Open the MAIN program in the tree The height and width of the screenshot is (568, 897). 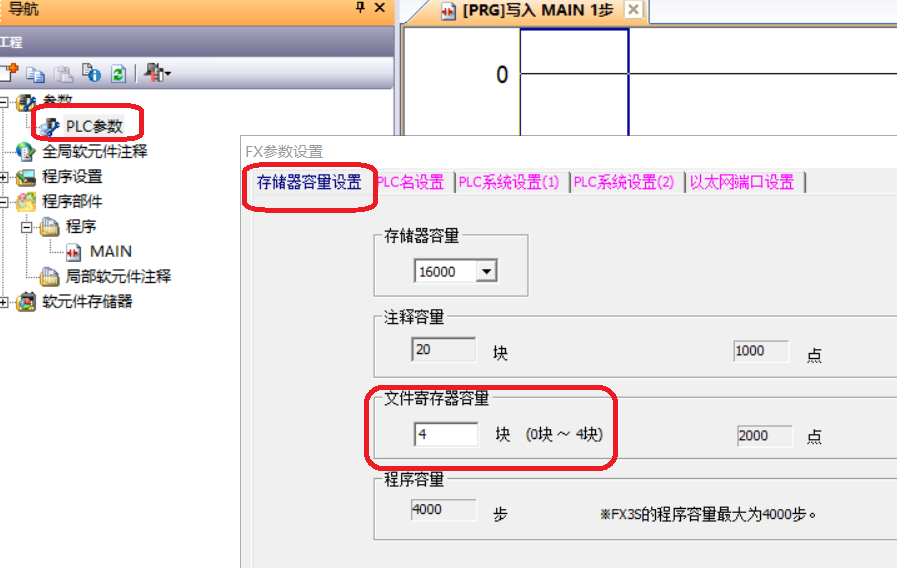(110, 251)
